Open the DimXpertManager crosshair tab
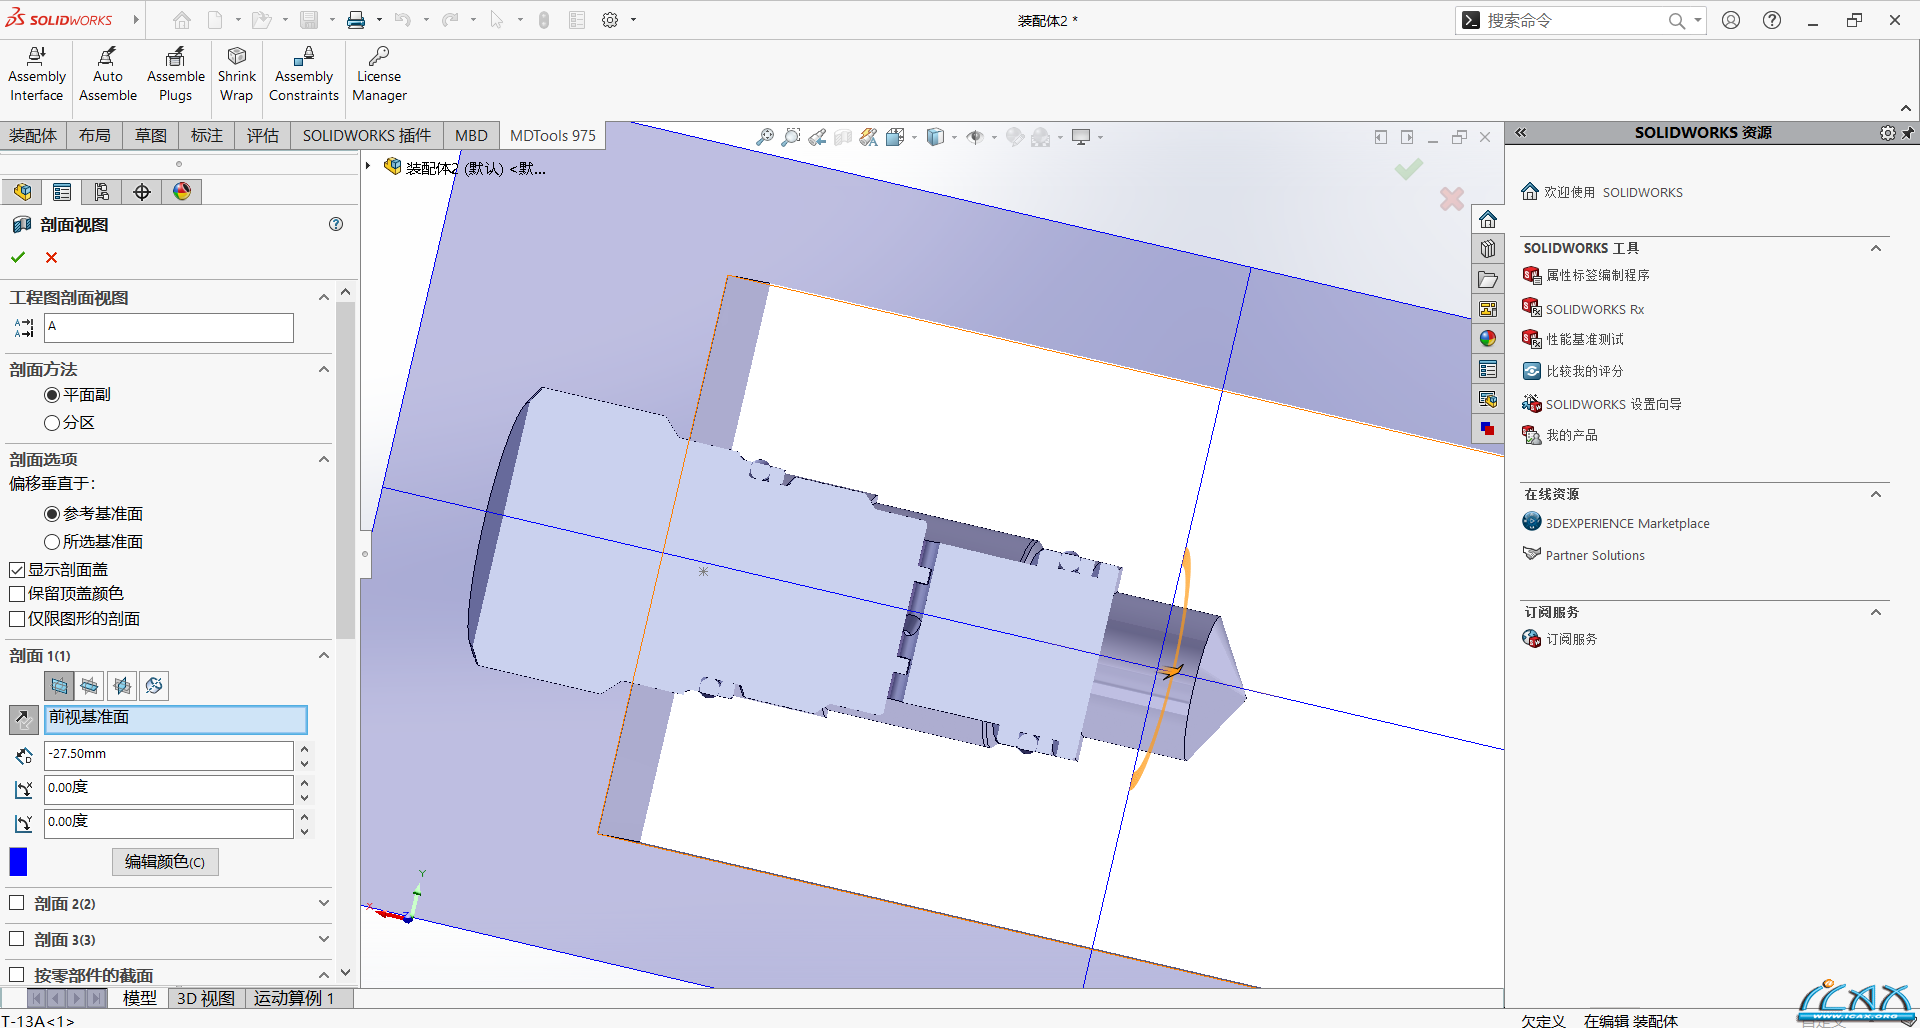1920x1028 pixels. 142,192
